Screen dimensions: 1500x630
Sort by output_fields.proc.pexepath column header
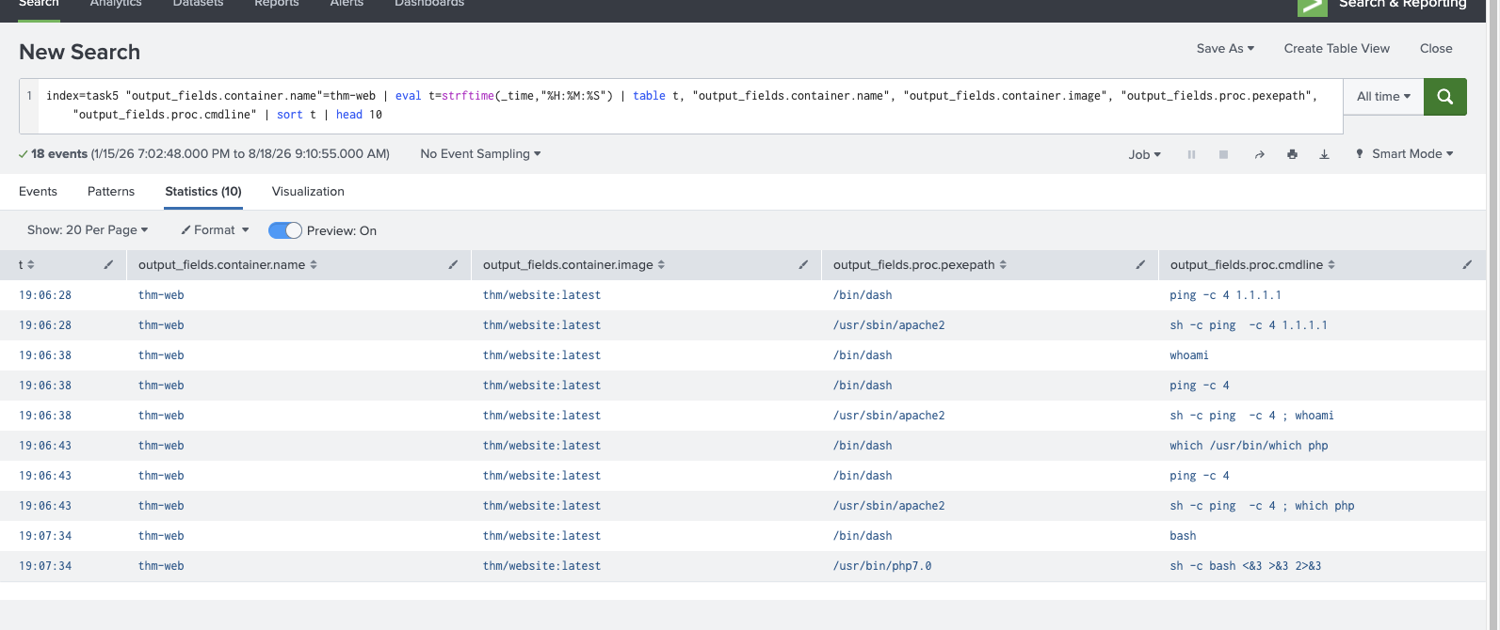pos(920,265)
